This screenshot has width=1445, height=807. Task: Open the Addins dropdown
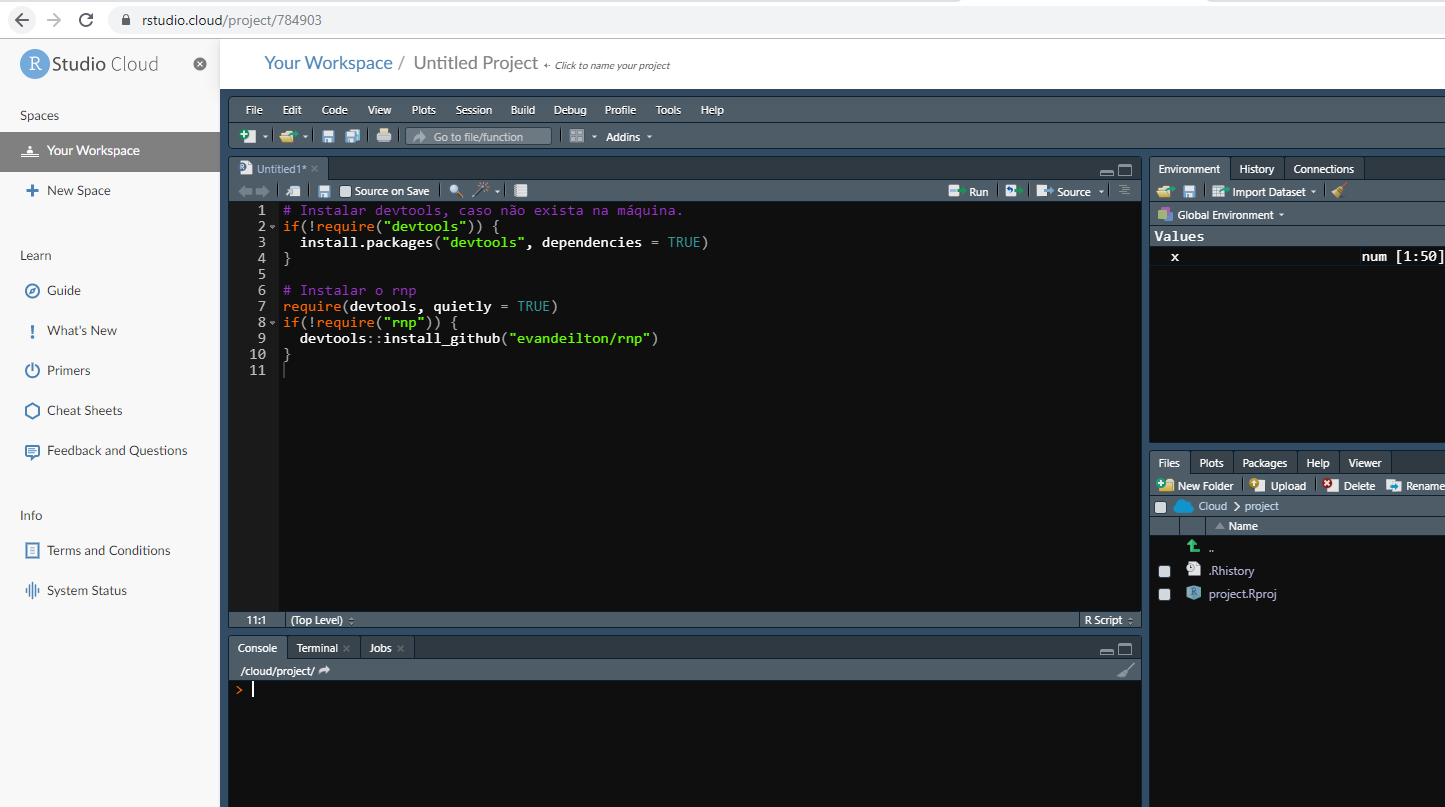coord(628,137)
